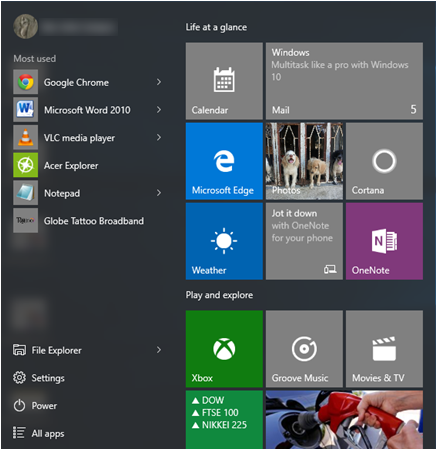
Task: Open the Movies & TV tile
Action: pos(384,349)
